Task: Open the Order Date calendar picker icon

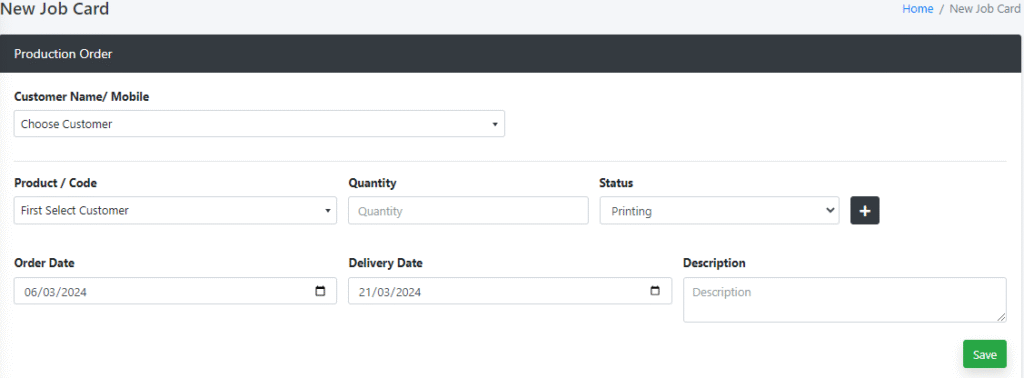Action: click(x=320, y=291)
